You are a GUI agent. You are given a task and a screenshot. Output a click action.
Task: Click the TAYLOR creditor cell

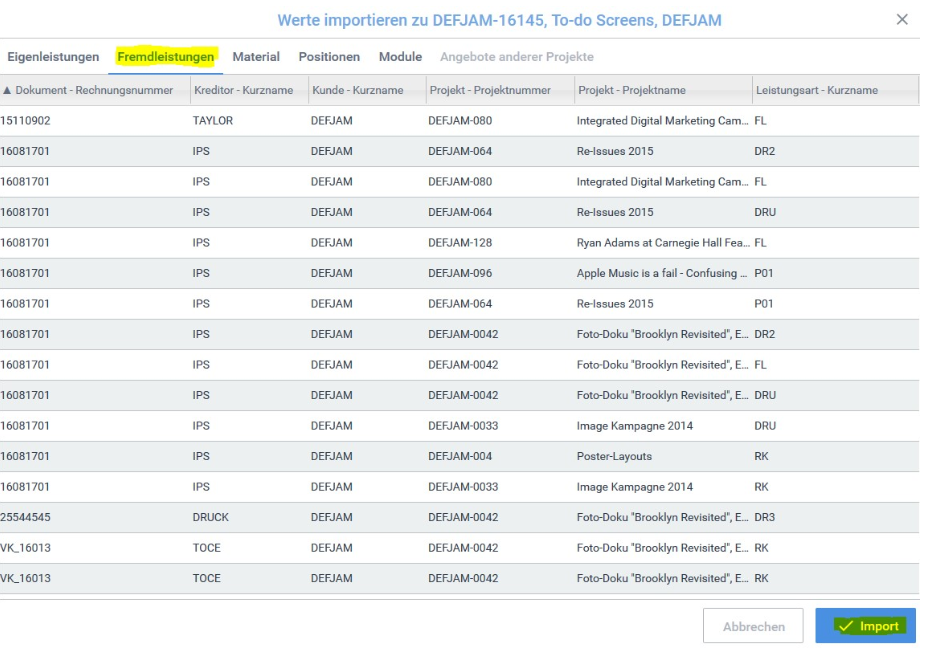[213, 121]
